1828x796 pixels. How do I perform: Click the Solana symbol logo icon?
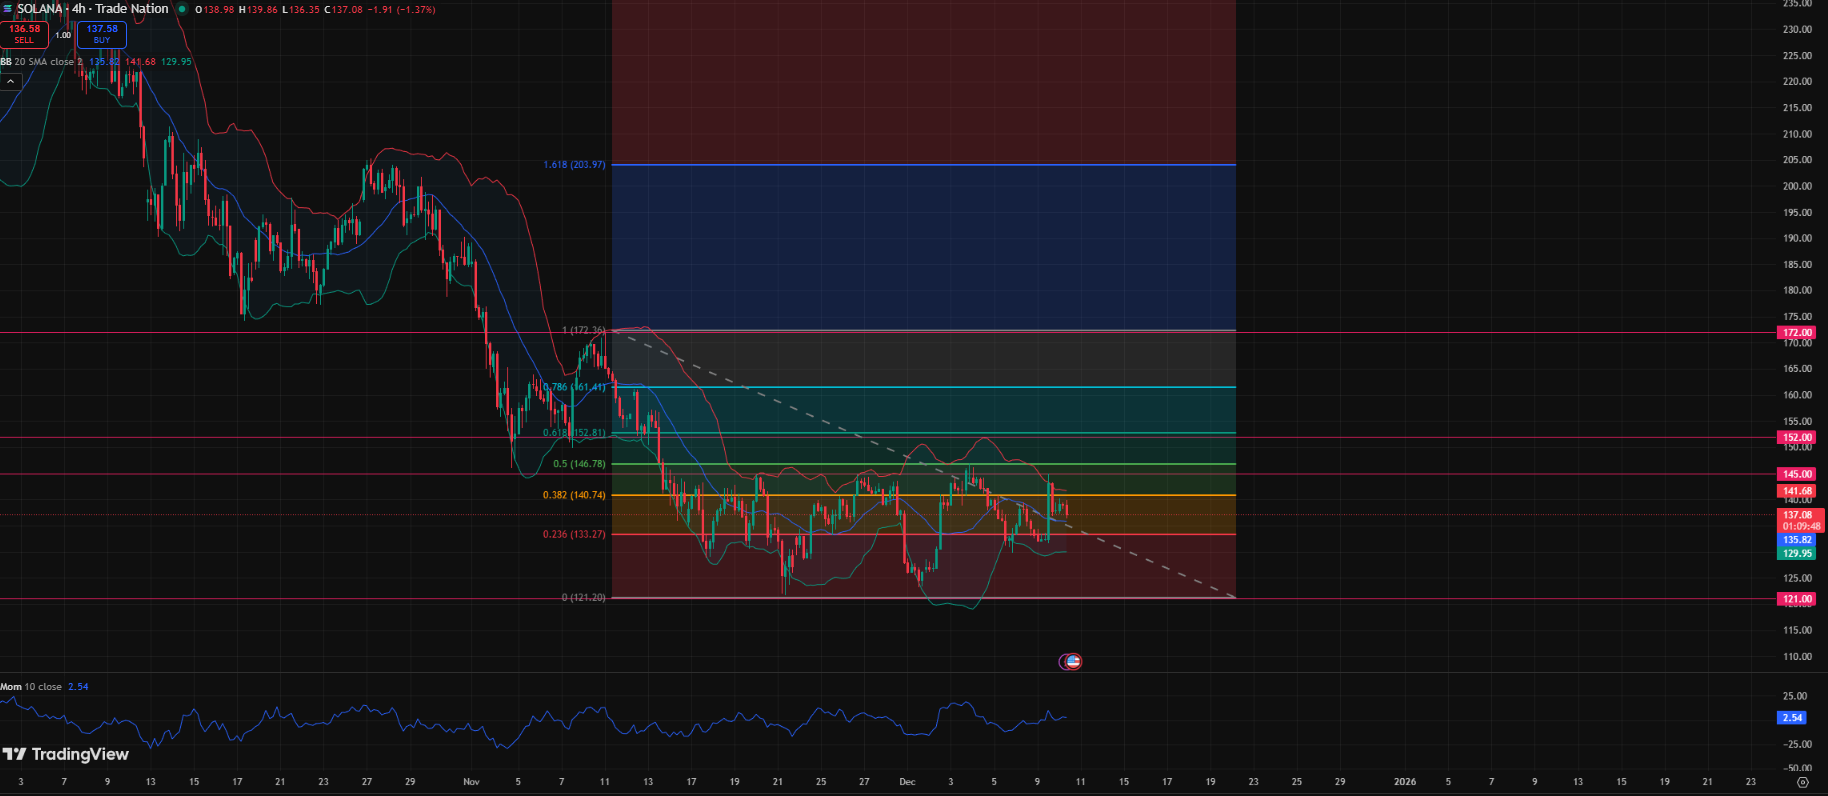(7, 9)
